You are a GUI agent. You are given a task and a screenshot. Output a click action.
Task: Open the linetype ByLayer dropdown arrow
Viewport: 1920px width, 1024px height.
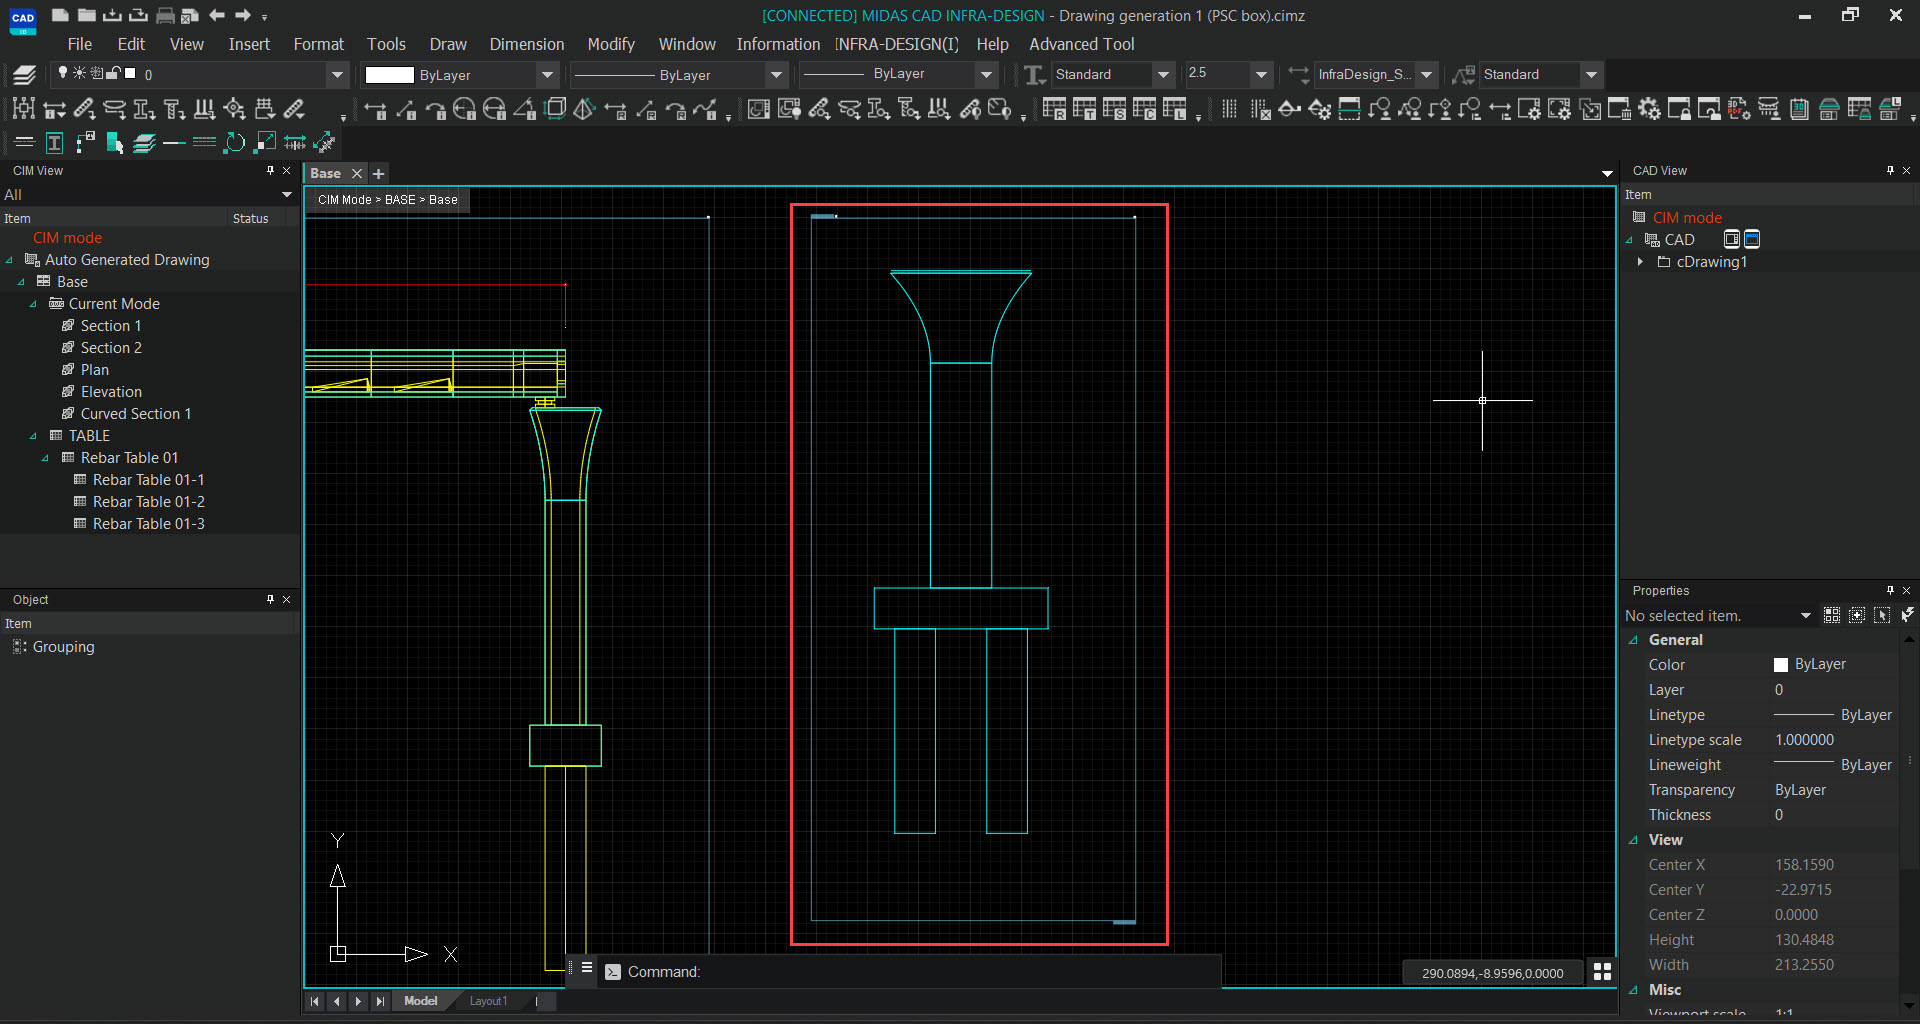[776, 74]
